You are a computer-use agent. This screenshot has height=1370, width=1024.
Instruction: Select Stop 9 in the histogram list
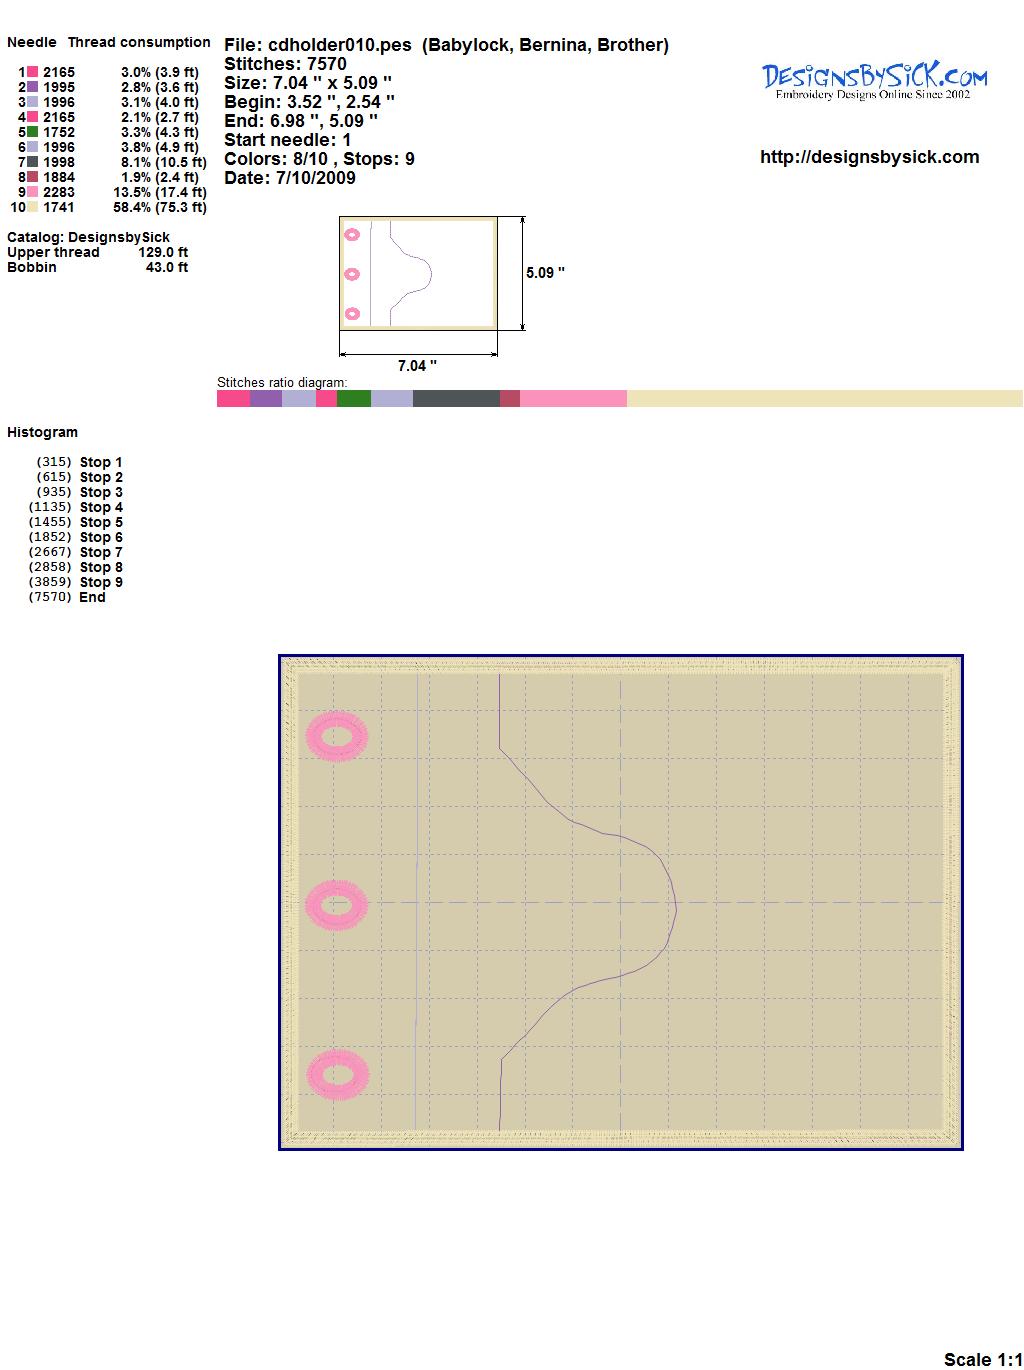[x=101, y=582]
